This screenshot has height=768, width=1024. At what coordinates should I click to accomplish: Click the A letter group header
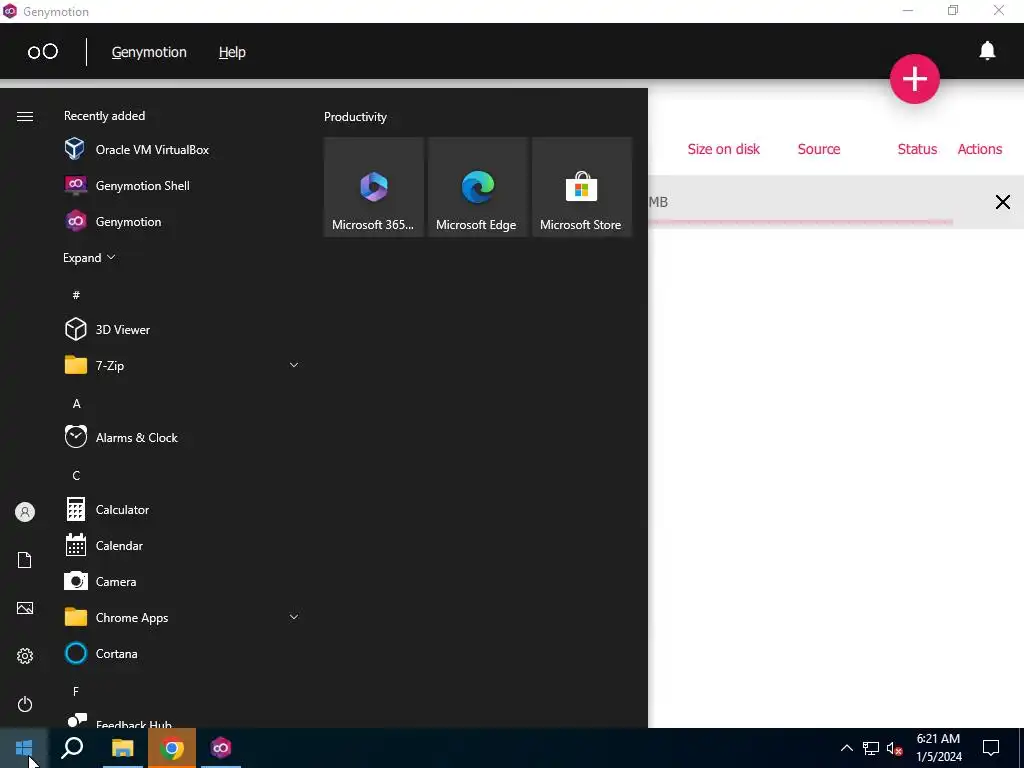76,404
